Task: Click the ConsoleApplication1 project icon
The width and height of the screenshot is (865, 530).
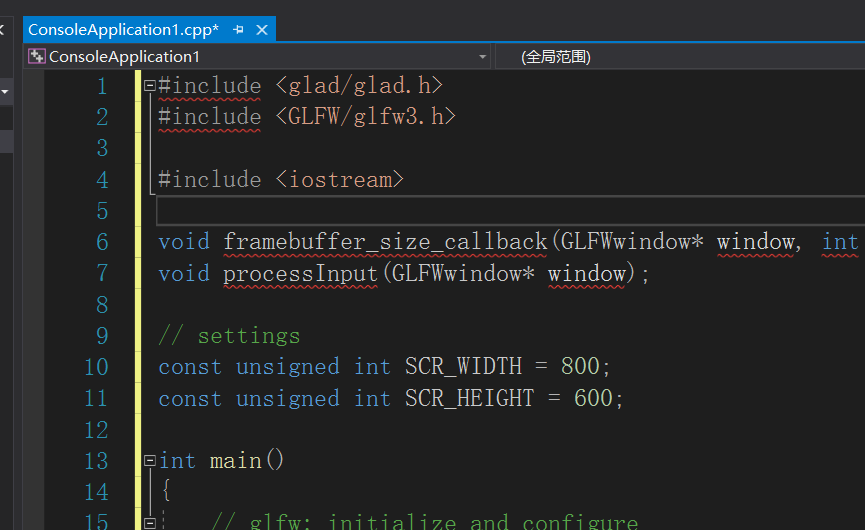Action: point(36,56)
